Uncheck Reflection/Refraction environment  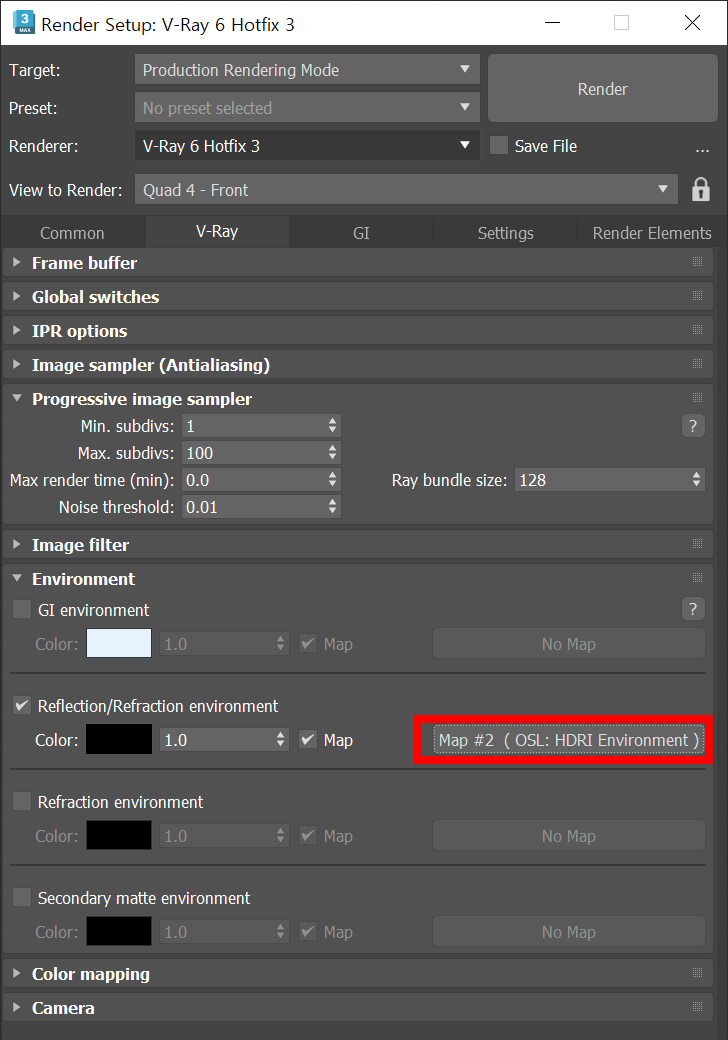click(x=22, y=705)
